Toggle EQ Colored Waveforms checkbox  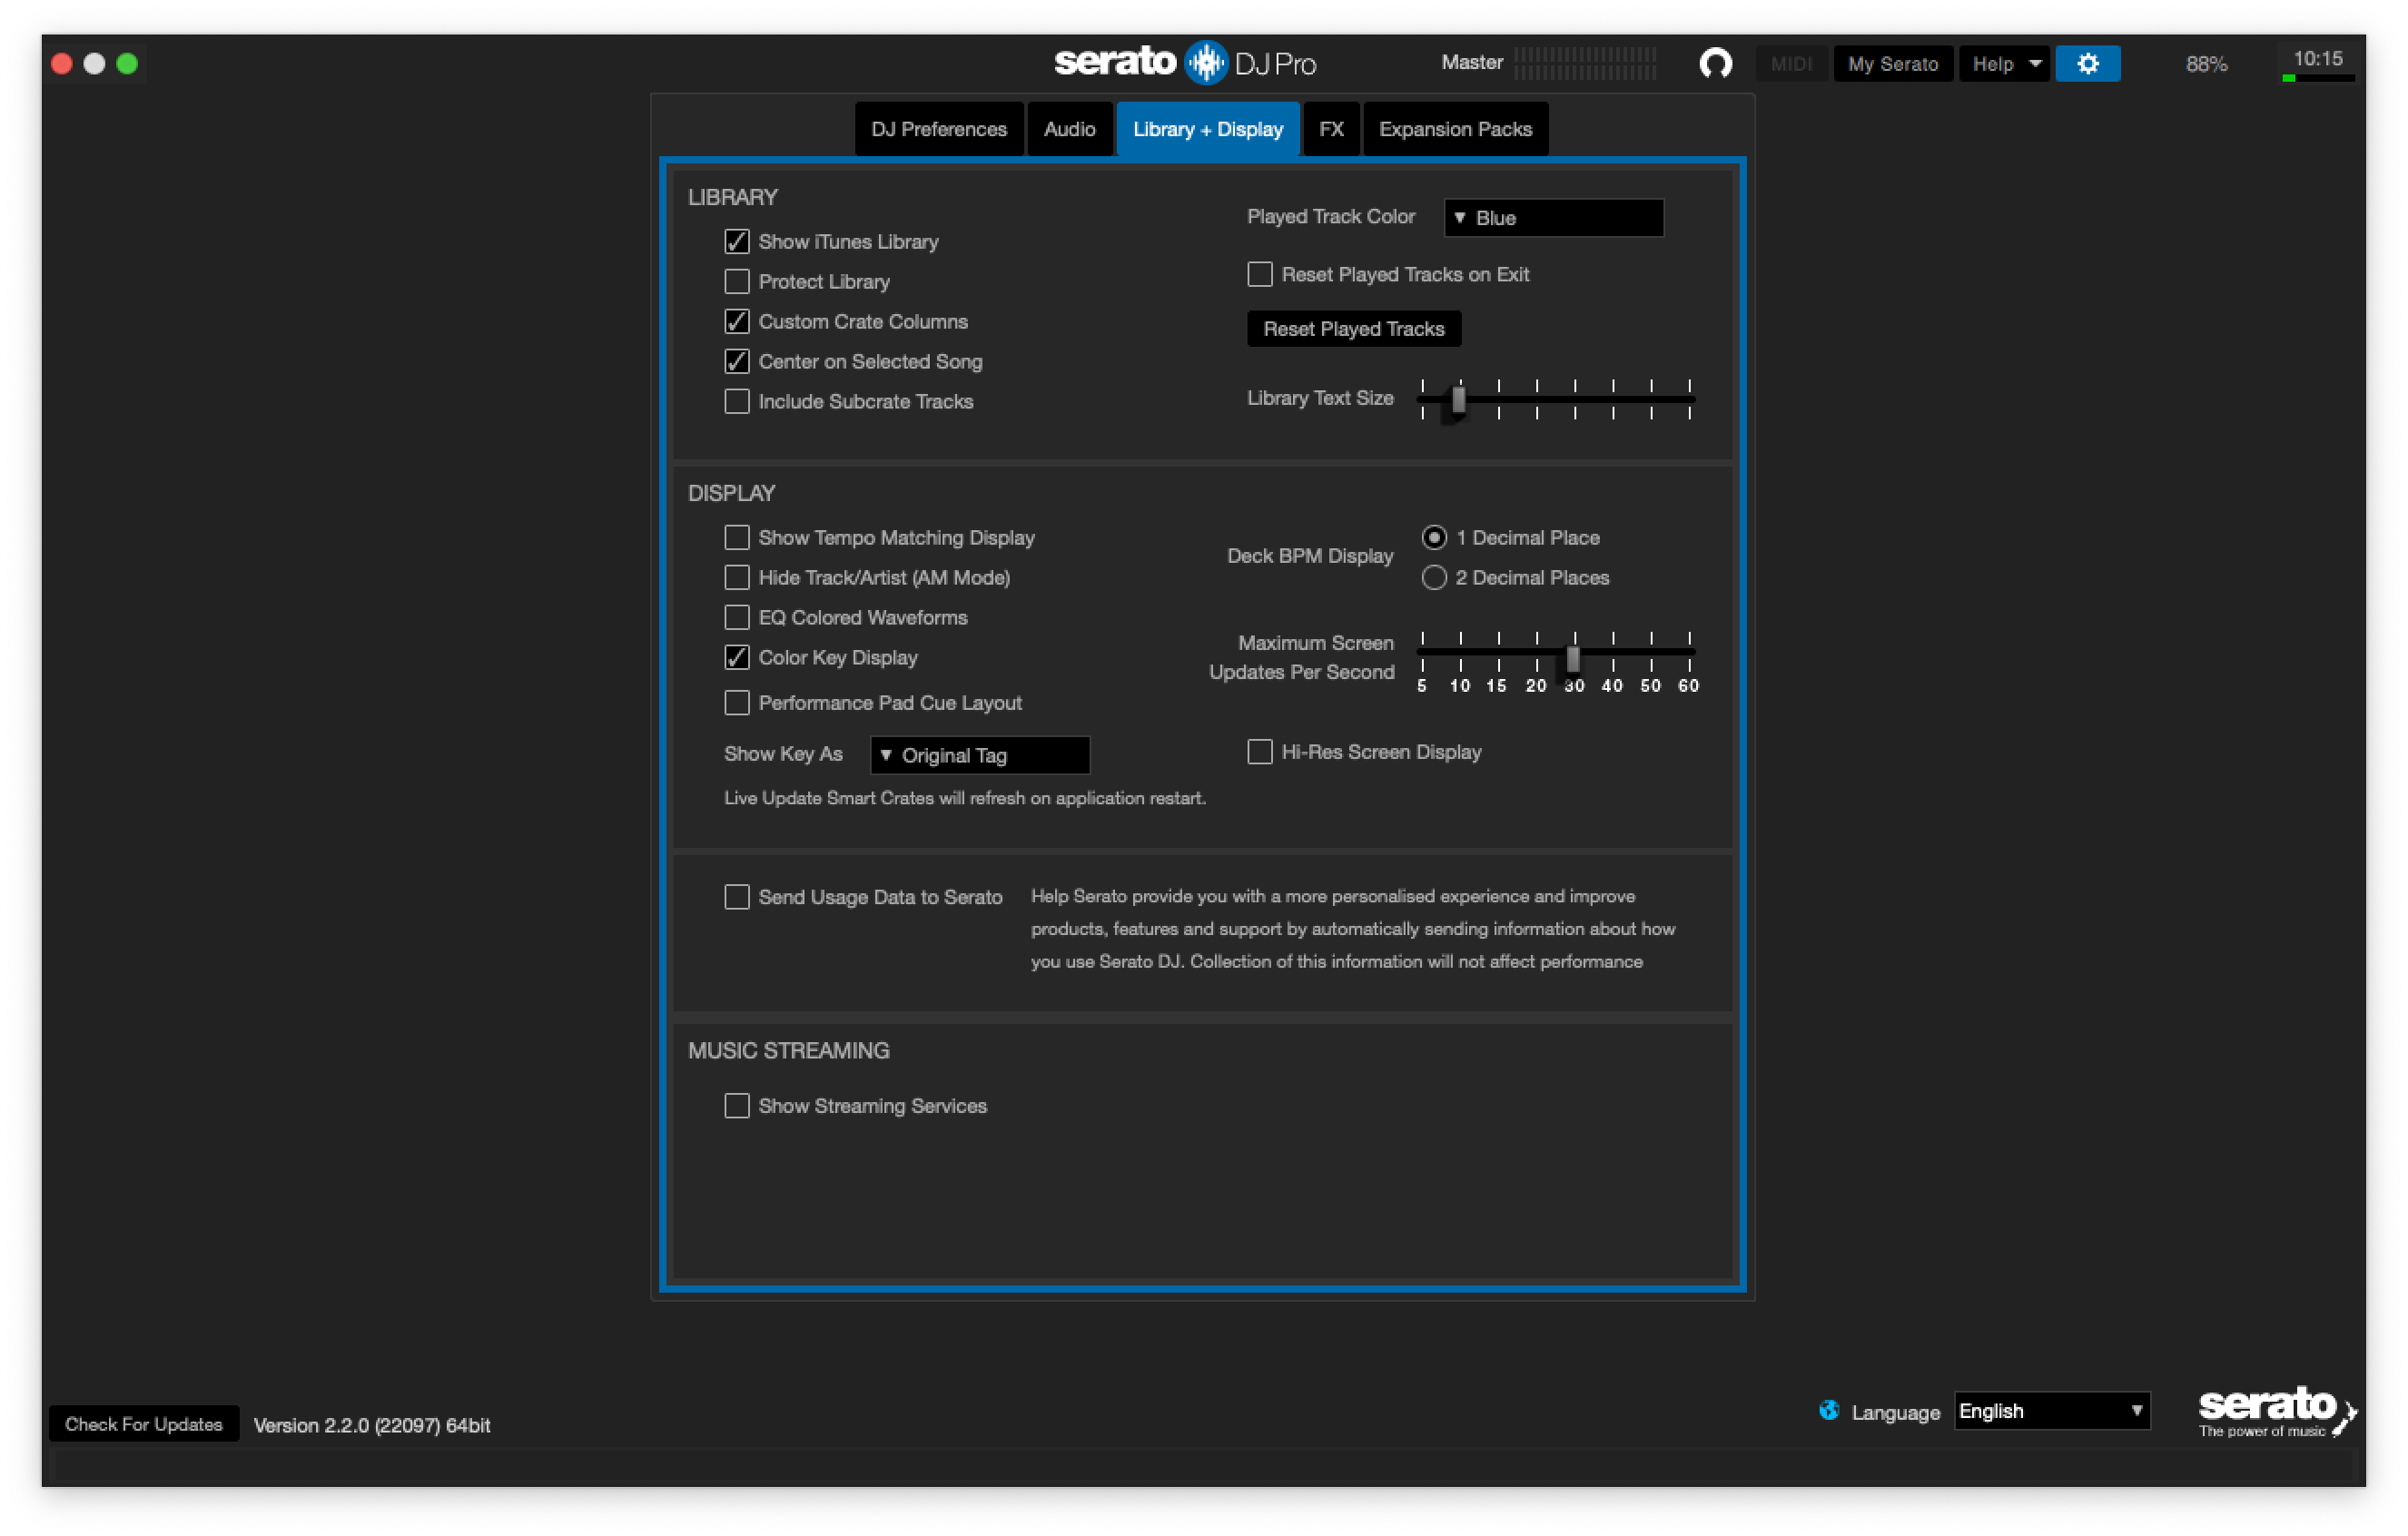tap(735, 616)
